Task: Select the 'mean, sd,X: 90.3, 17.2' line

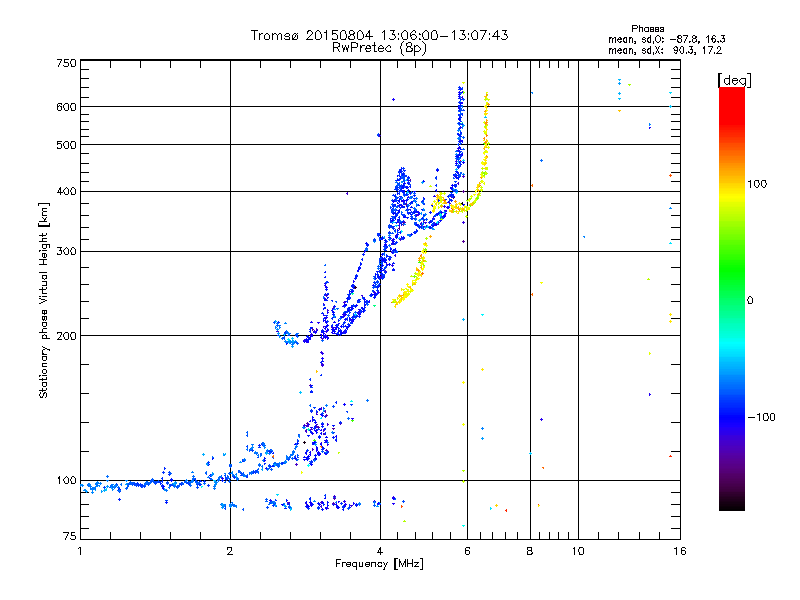Action: point(665,51)
